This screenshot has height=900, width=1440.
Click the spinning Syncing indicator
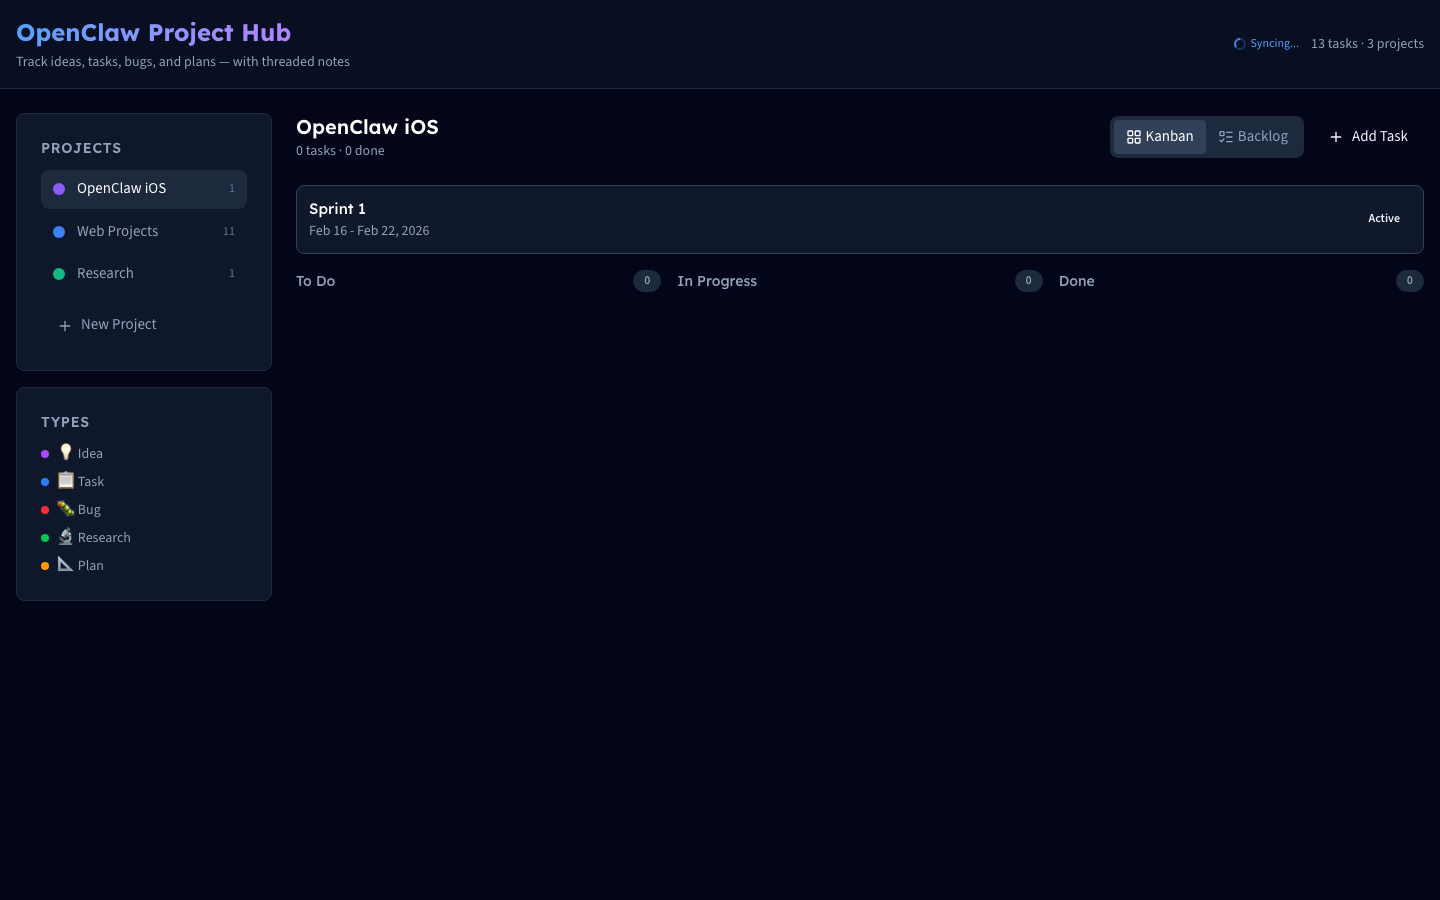[1240, 44]
